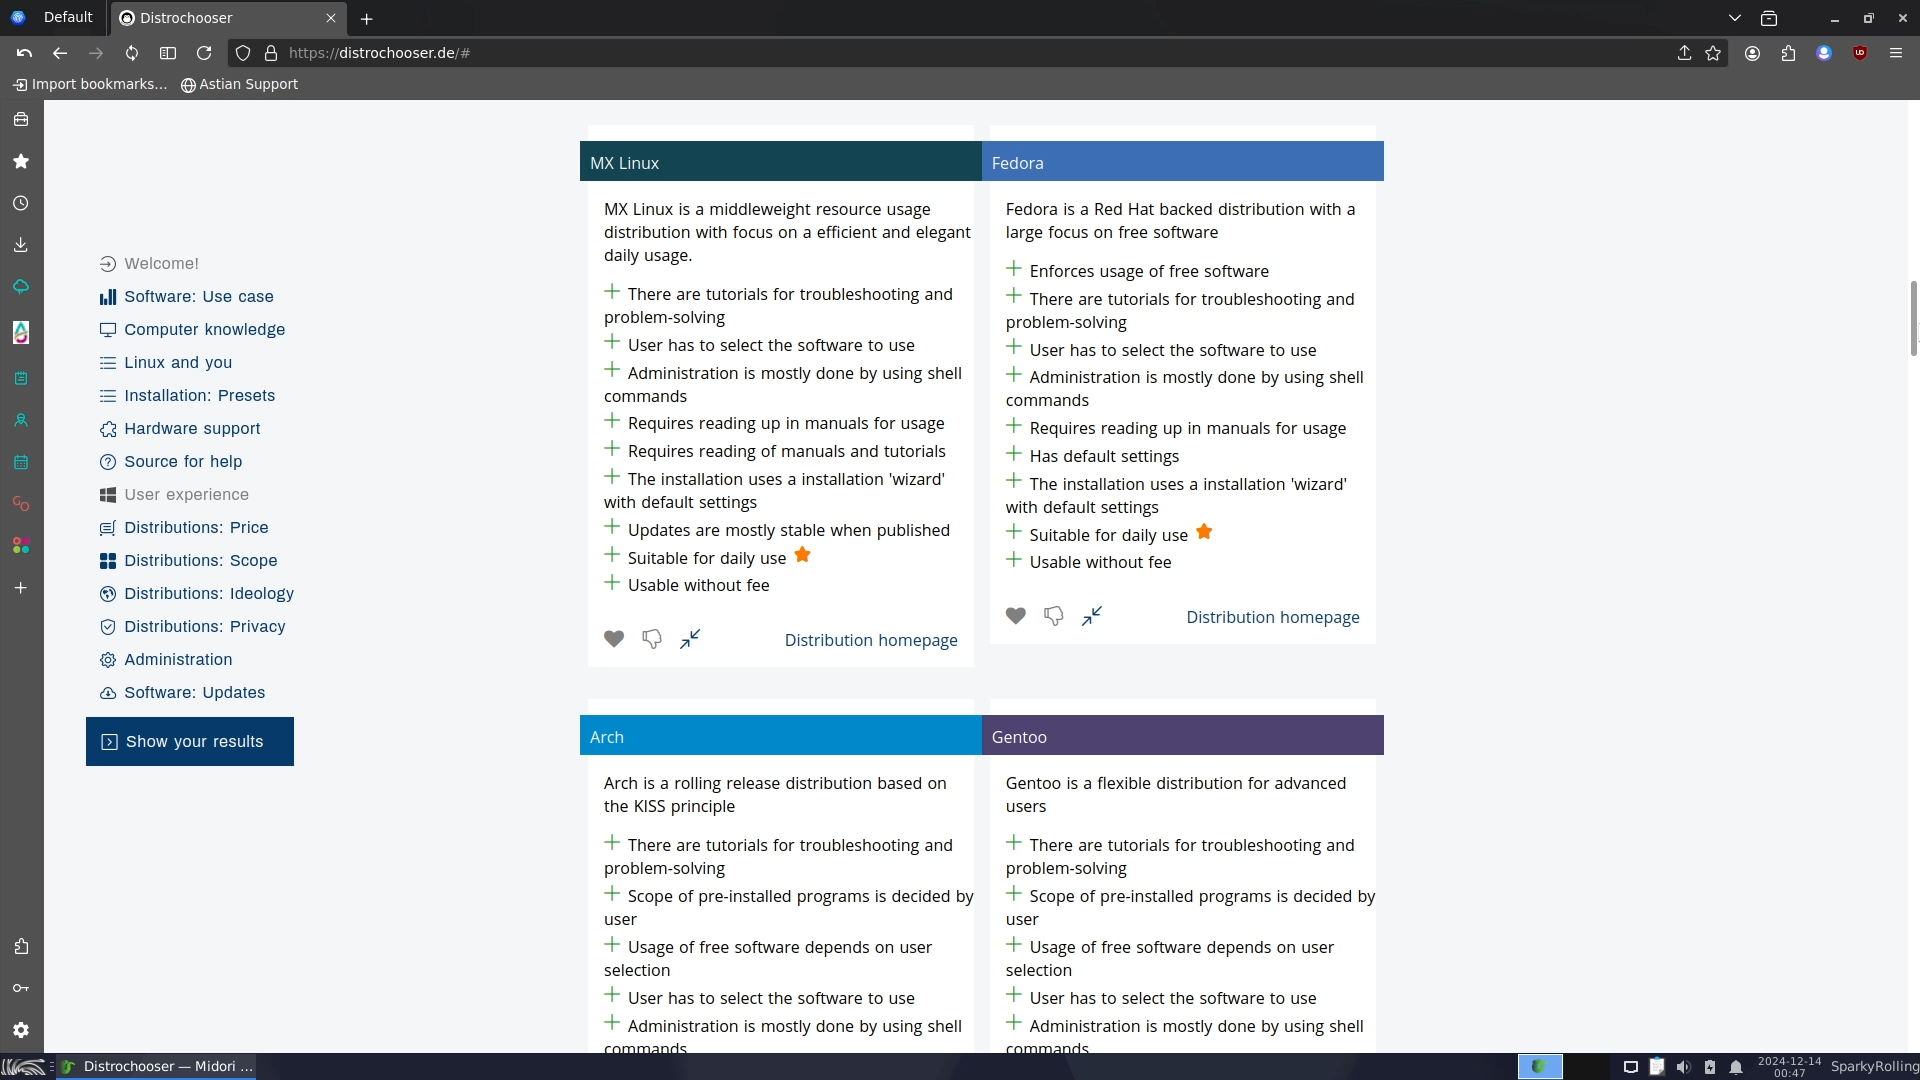The width and height of the screenshot is (1920, 1080).
Task: Click the address bar URL field
Action: click(x=900, y=53)
